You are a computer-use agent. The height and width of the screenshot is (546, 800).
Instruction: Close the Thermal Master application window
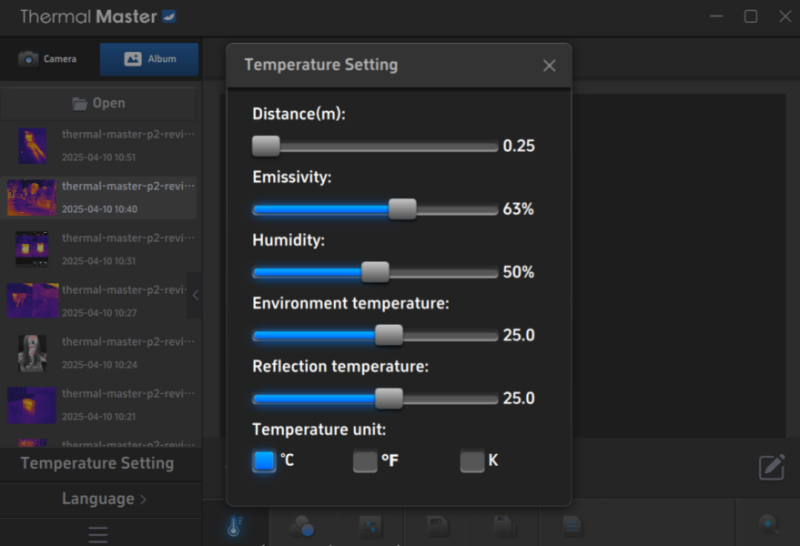point(786,16)
